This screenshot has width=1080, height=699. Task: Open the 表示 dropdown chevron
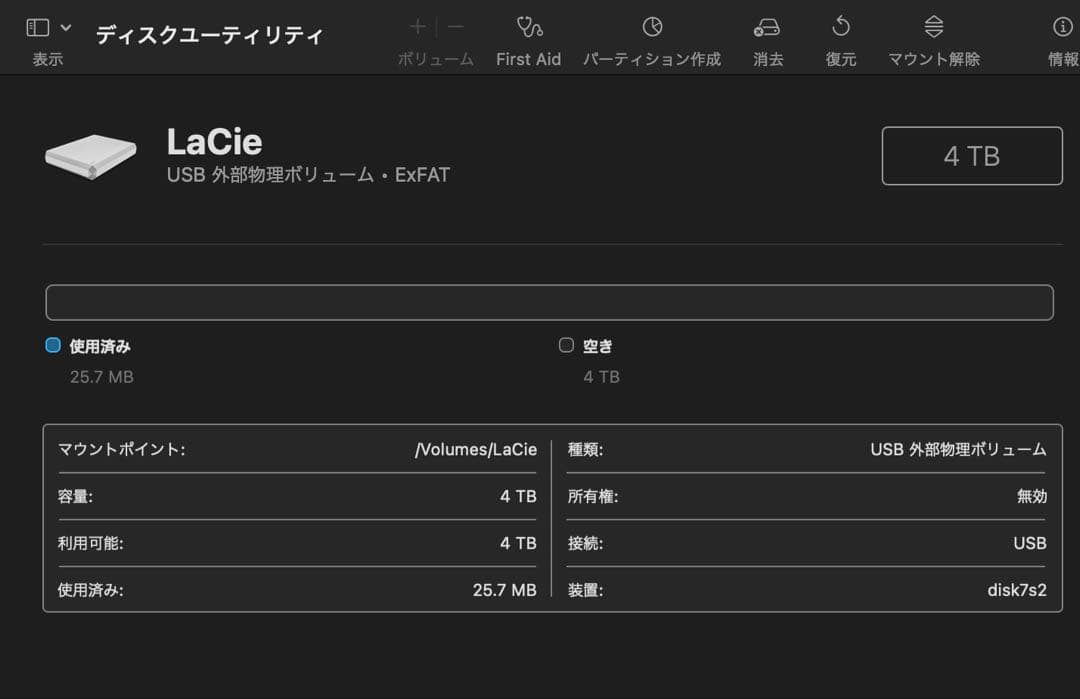[x=65, y=28]
